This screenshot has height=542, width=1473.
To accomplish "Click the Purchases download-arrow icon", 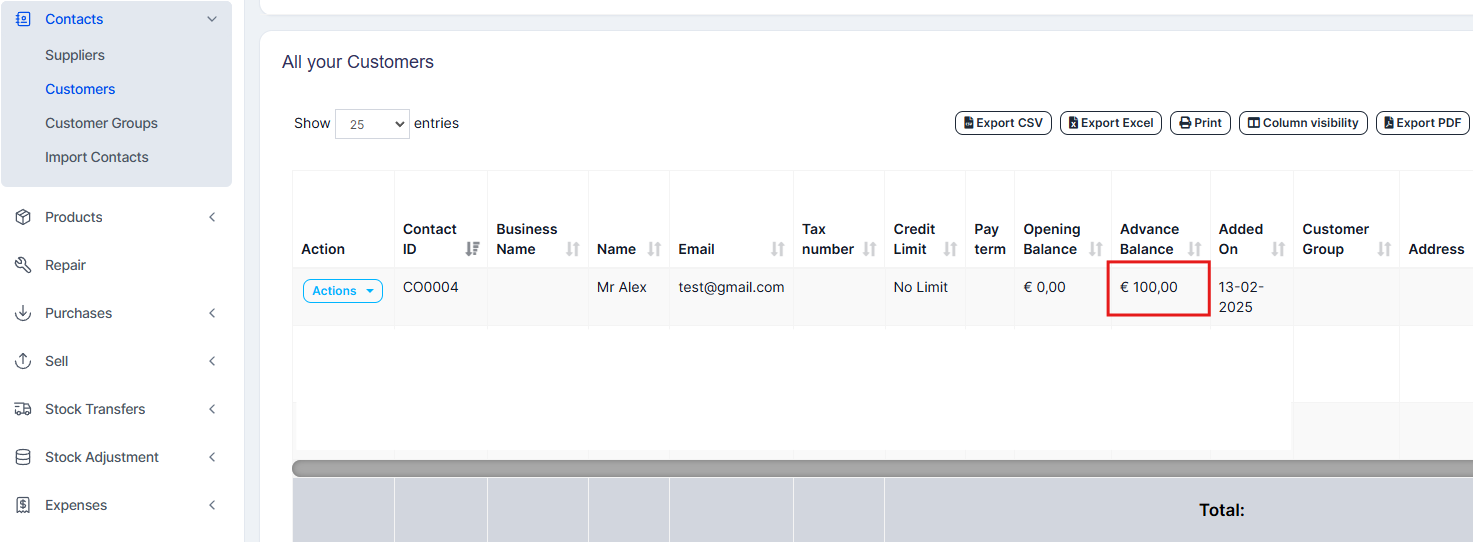I will point(23,313).
